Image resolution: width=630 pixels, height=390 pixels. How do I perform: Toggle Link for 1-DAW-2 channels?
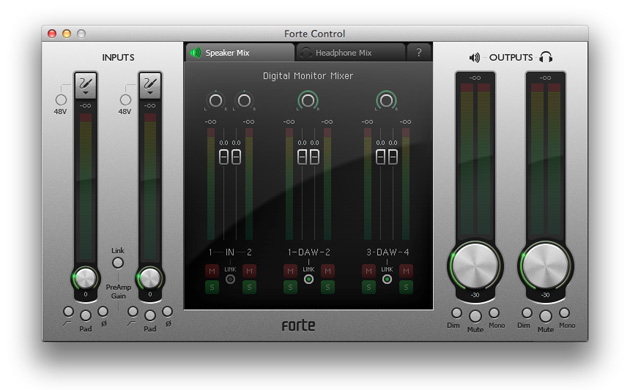[309, 279]
